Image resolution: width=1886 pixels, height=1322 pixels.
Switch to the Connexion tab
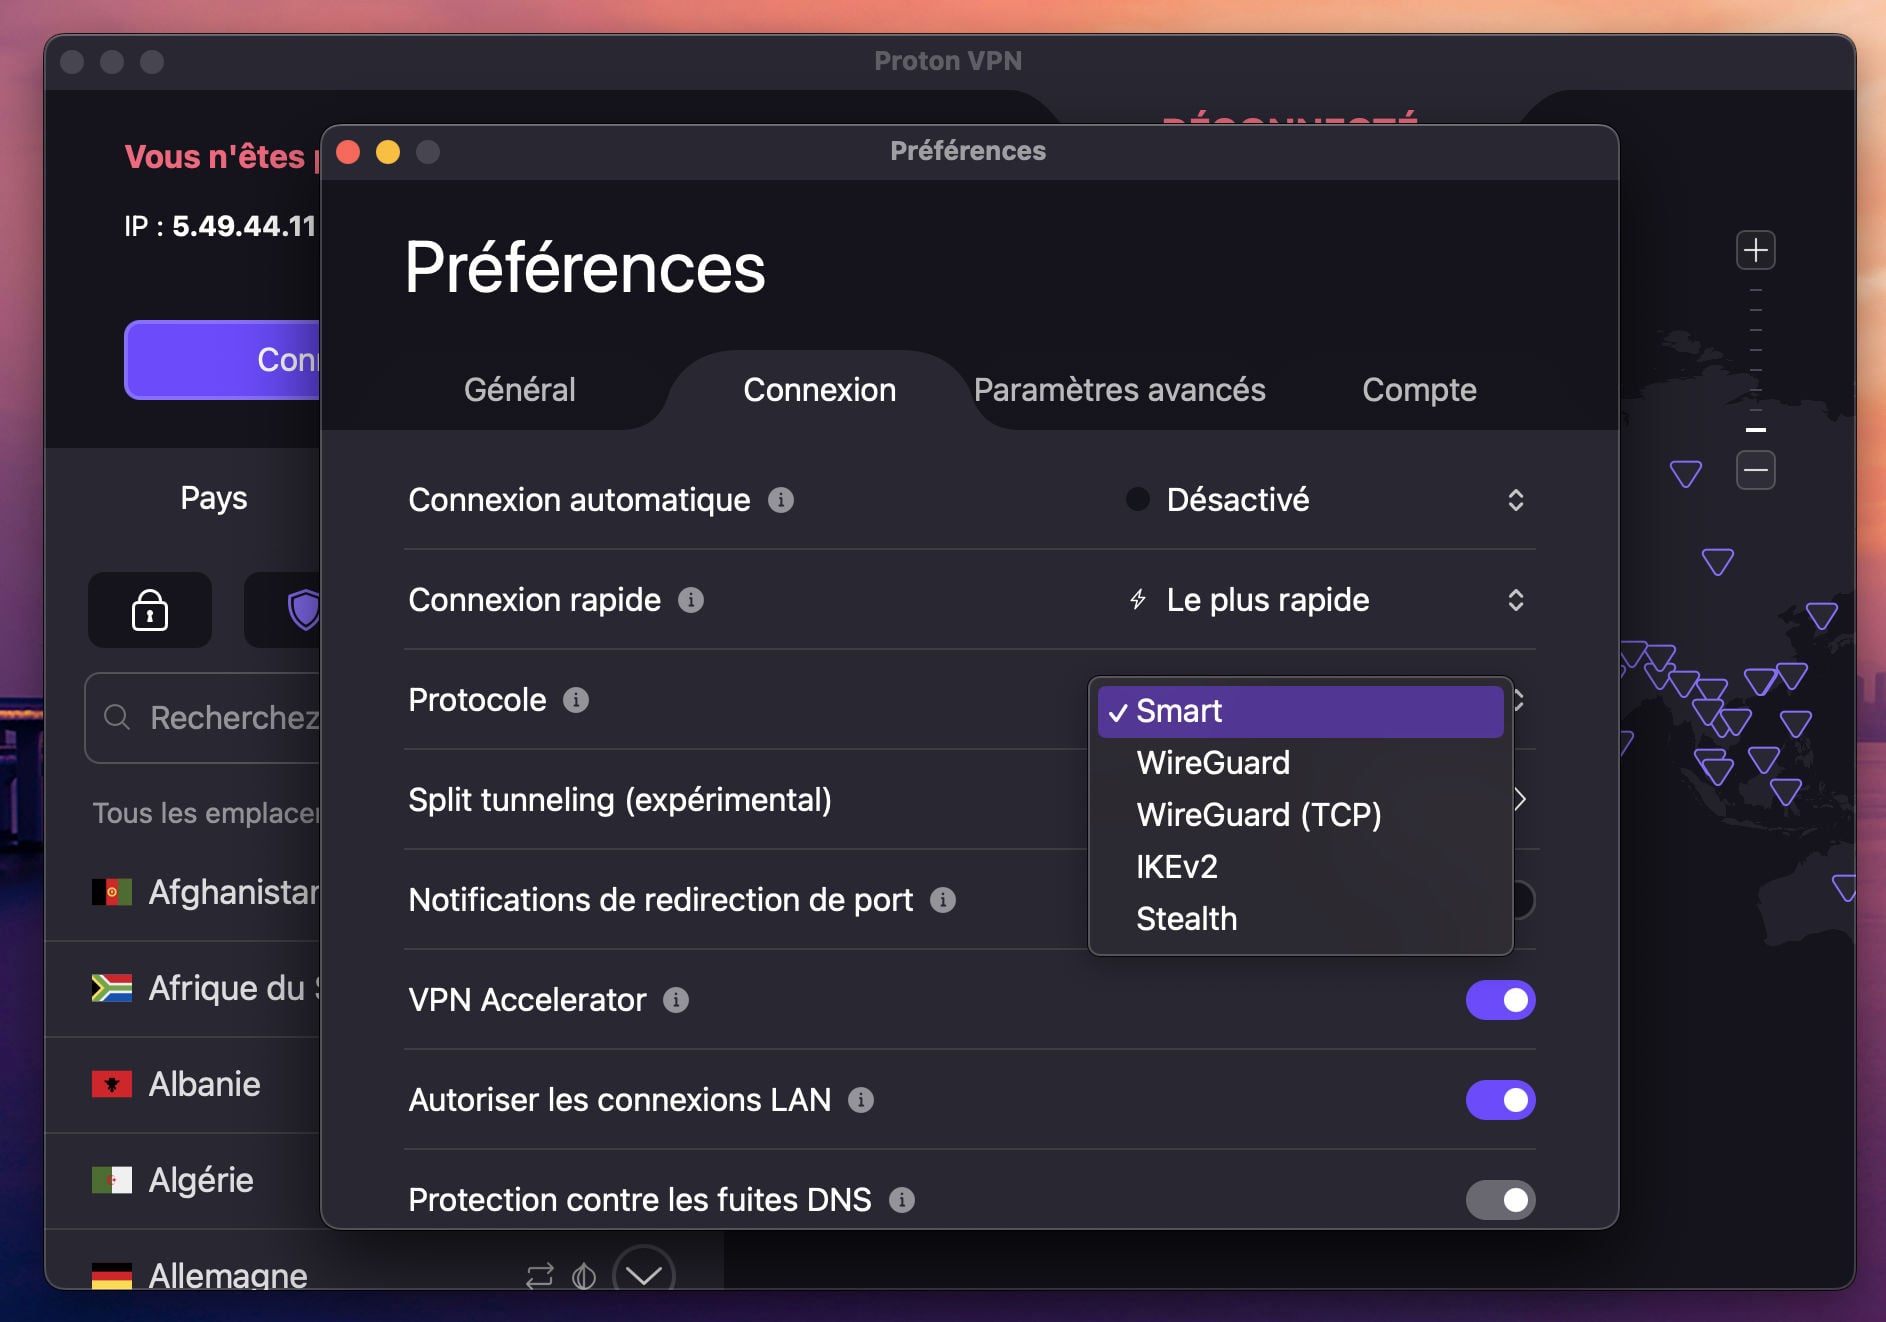pyautogui.click(x=820, y=390)
